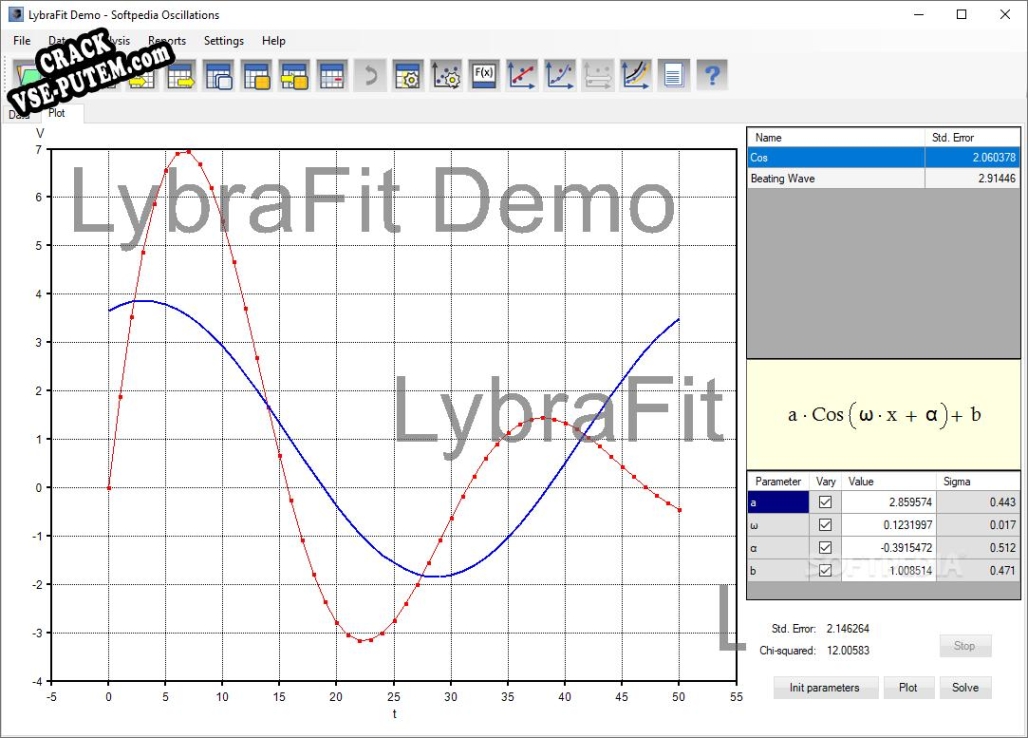This screenshot has width=1028, height=738.
Task: Click value 0.1231997 for parameter ω
Action: [x=888, y=525]
